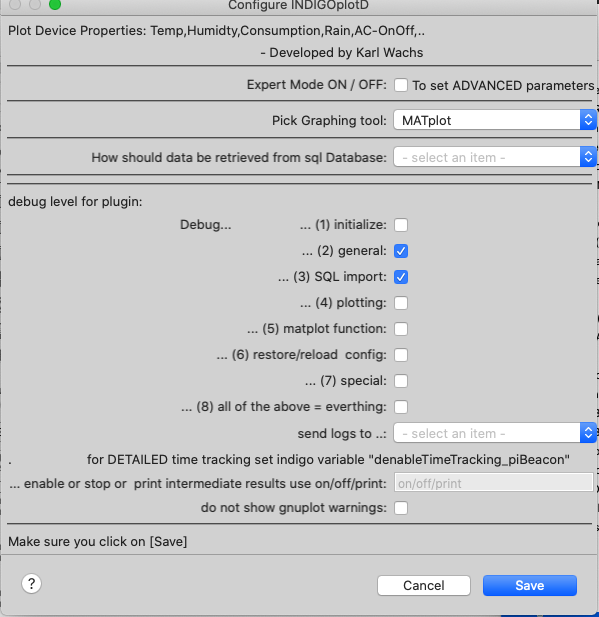Tick (8) all of the above checkbox
Image resolution: width=599 pixels, height=617 pixels.
tap(401, 407)
